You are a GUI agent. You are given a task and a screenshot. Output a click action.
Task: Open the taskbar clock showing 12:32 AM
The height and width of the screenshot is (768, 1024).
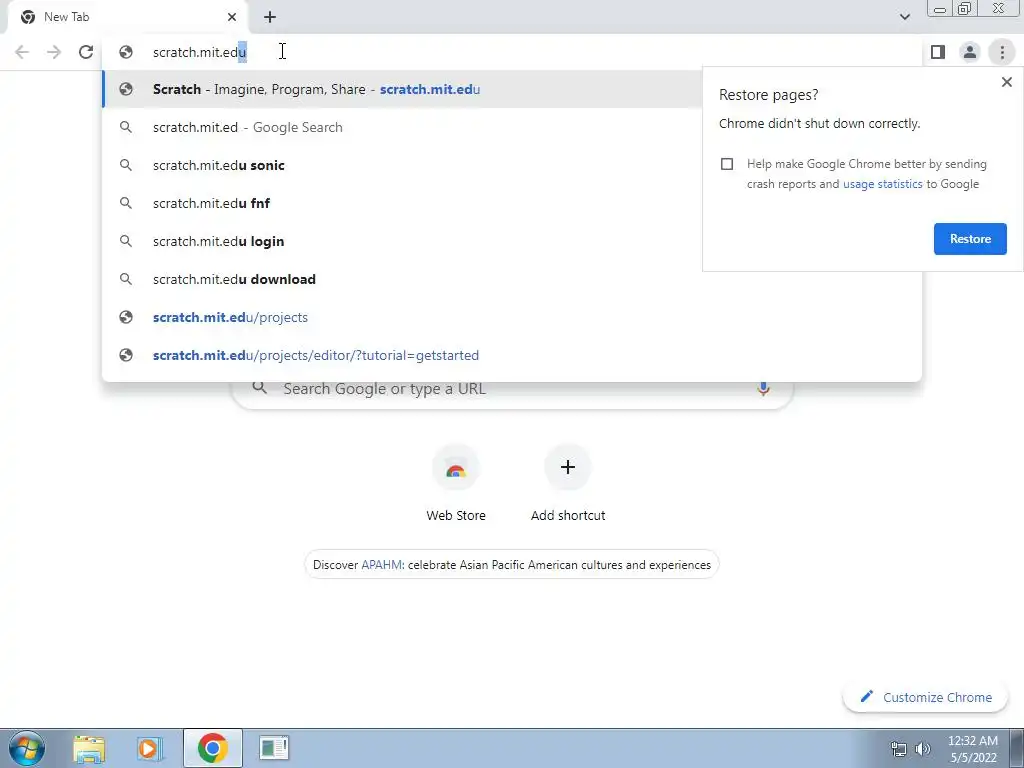[x=972, y=749]
